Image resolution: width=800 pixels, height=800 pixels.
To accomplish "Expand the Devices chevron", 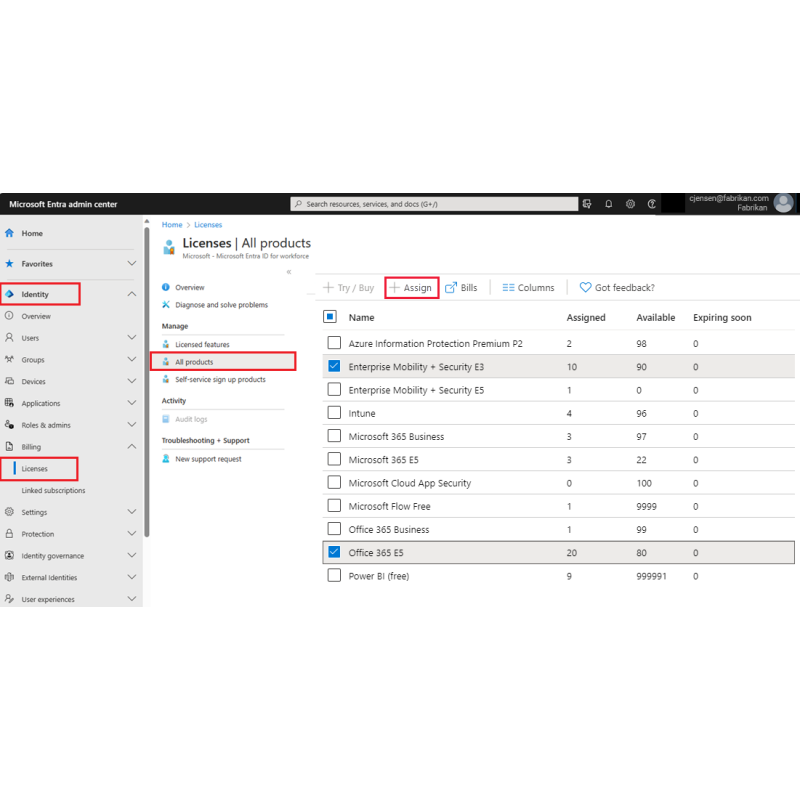I will tap(132, 381).
